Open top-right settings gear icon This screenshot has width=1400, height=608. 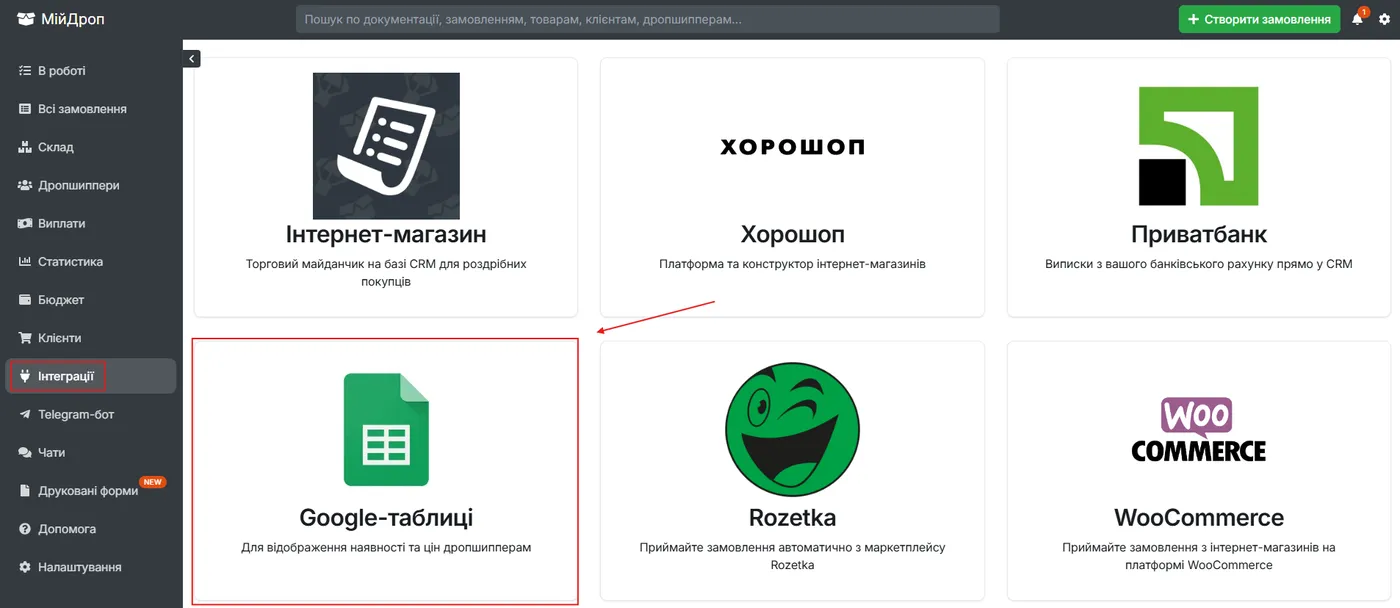(x=1384, y=19)
